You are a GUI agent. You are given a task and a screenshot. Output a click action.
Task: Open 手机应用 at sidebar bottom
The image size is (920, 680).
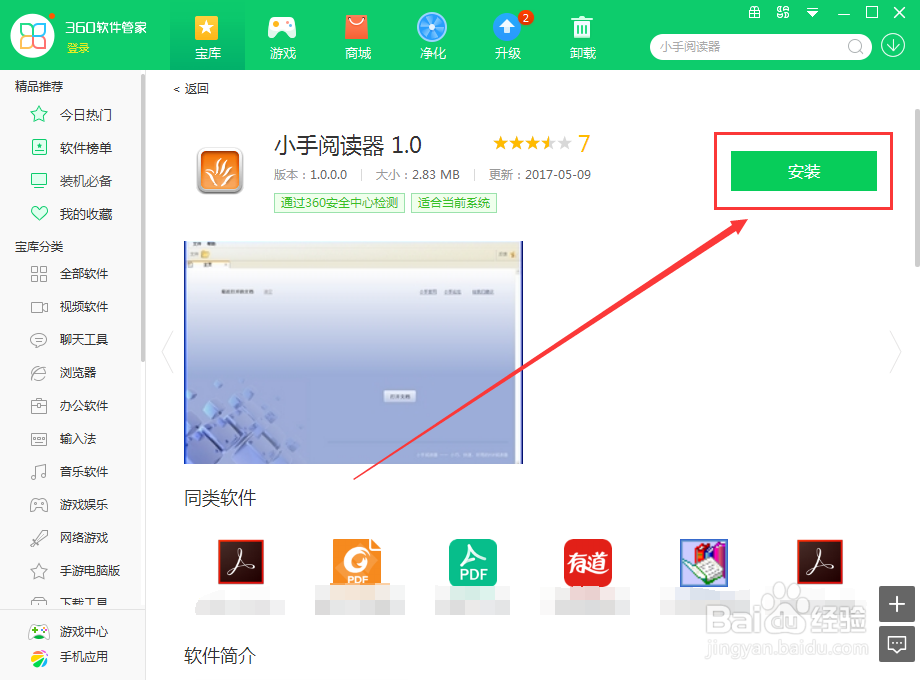coord(69,657)
